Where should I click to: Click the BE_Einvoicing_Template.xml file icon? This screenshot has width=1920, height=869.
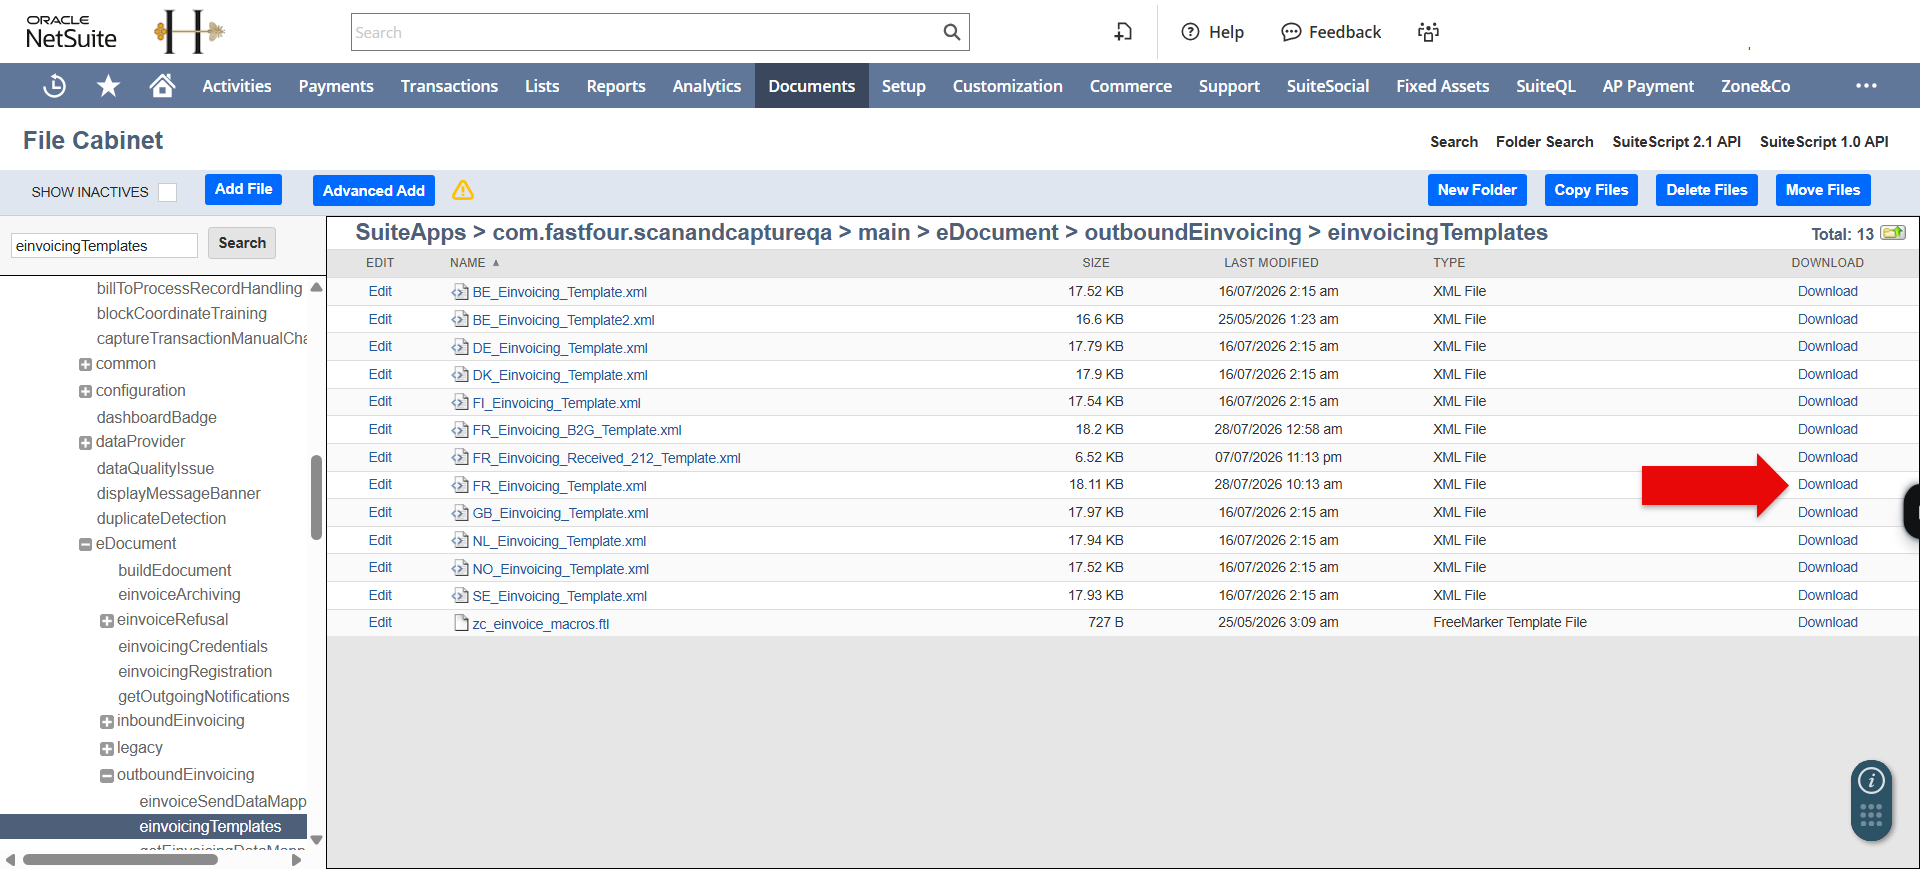pyautogui.click(x=460, y=292)
